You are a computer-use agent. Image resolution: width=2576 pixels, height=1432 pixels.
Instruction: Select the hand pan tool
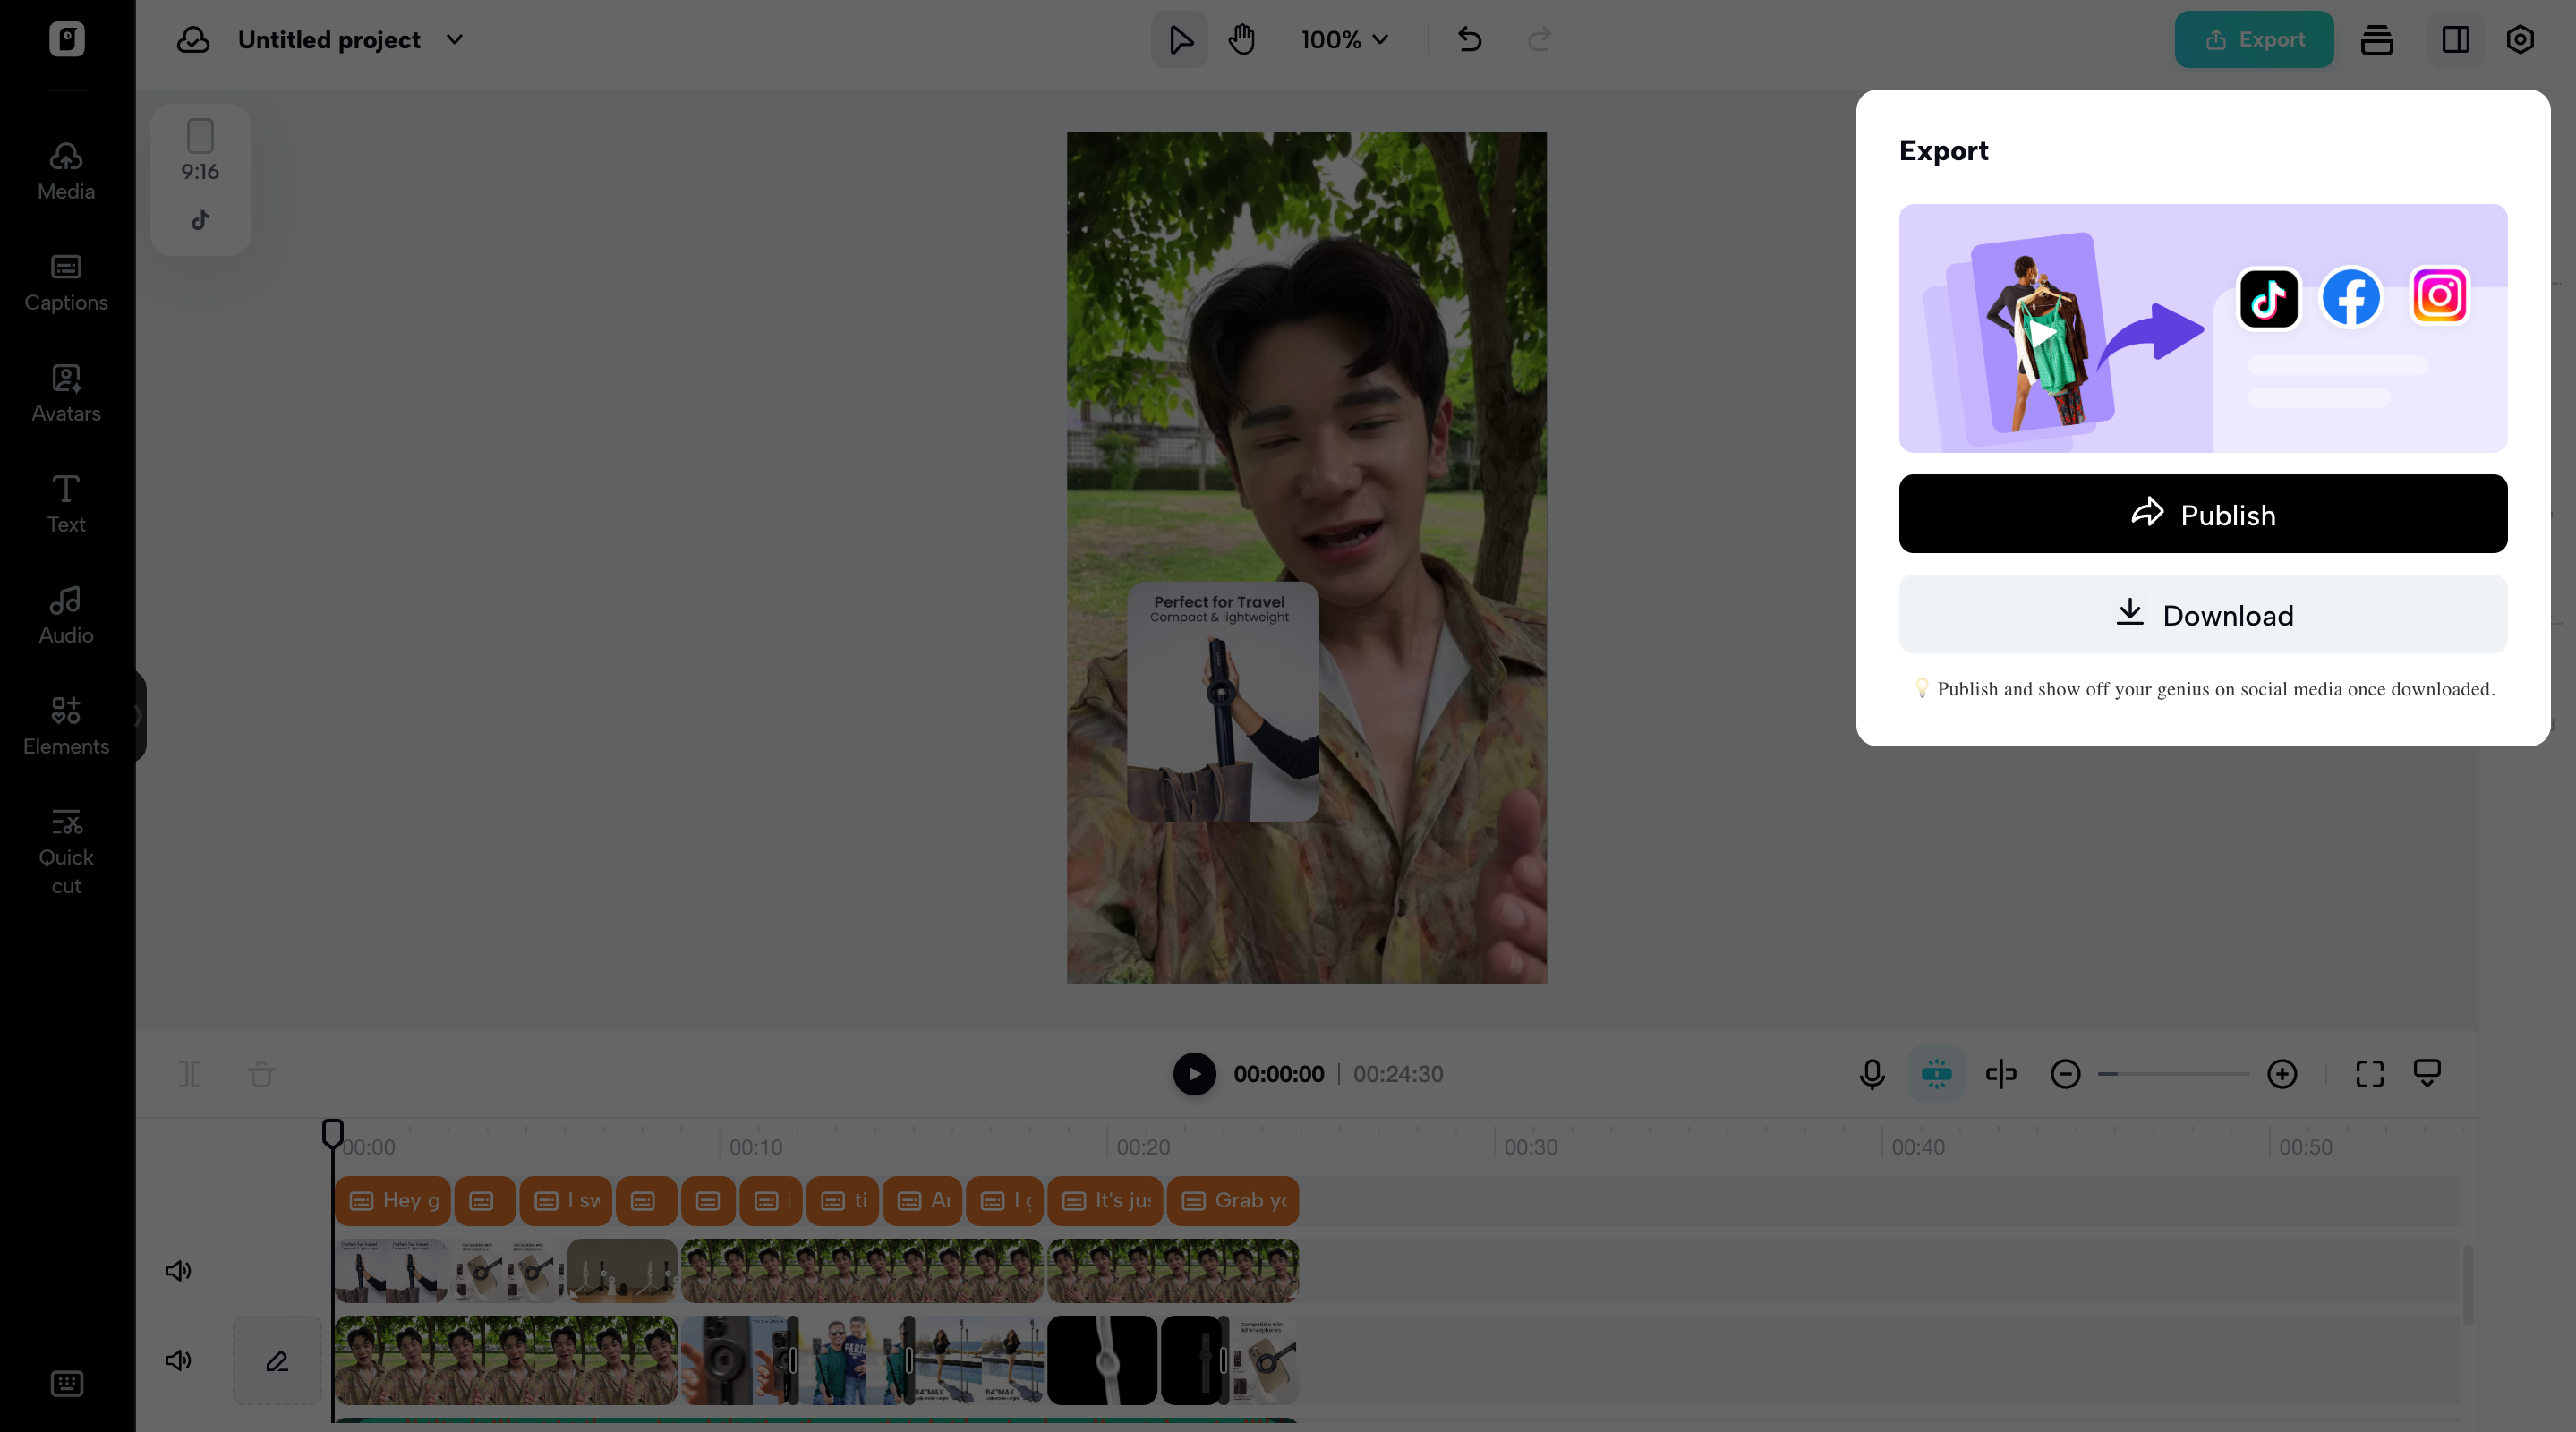pos(1241,40)
